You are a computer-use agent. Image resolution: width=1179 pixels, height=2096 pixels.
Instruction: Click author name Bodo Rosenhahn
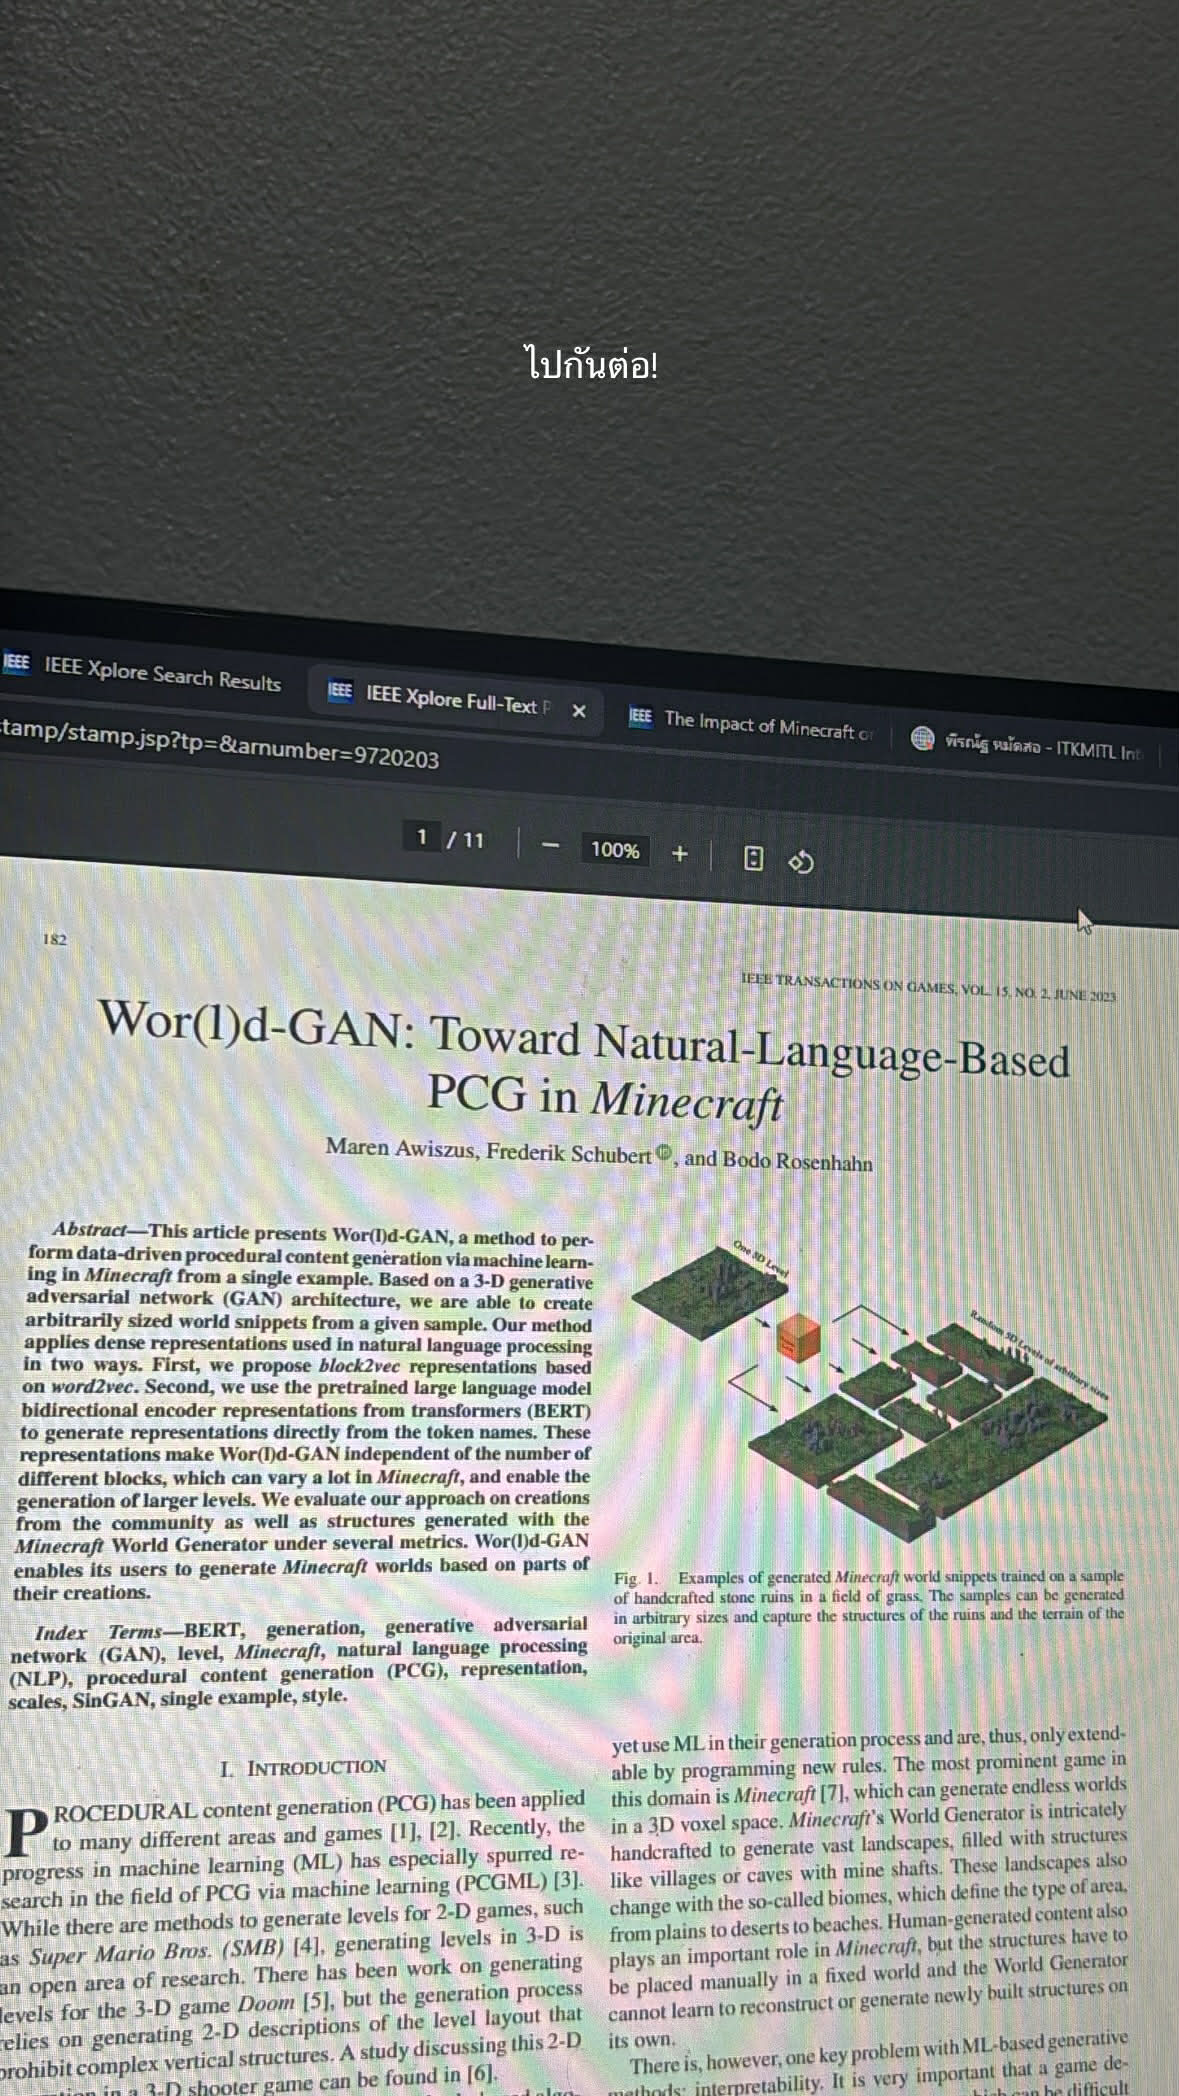tap(797, 1161)
